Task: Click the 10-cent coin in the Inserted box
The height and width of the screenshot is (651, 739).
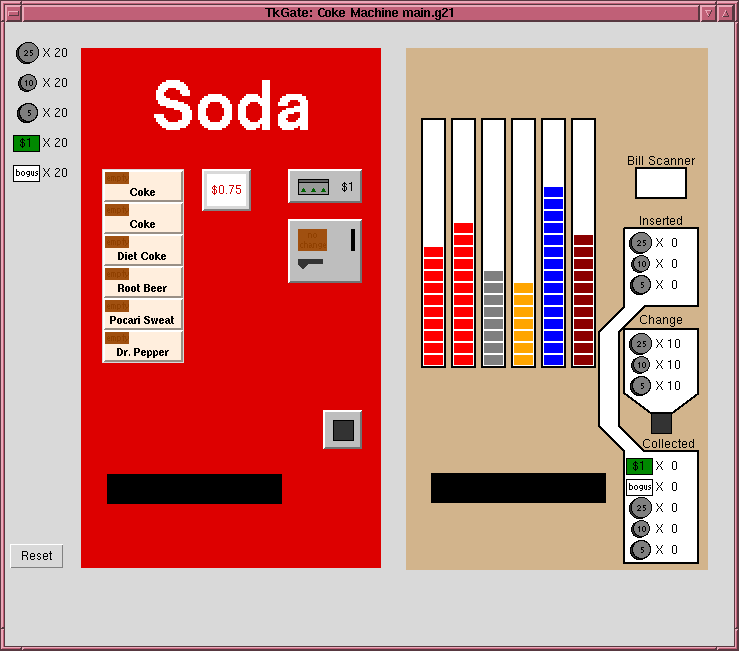Action: coord(641,264)
